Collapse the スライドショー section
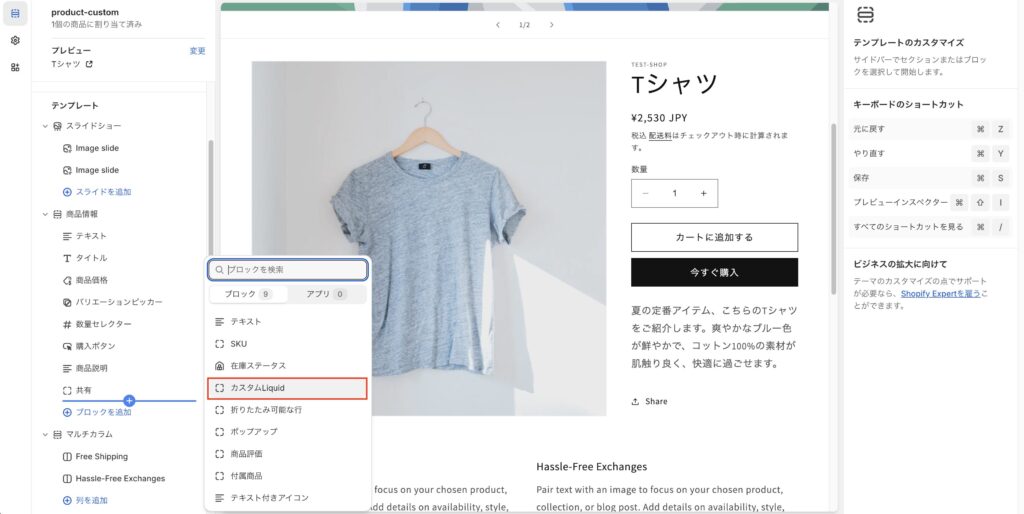Image resolution: width=1024 pixels, height=514 pixels. 45,126
